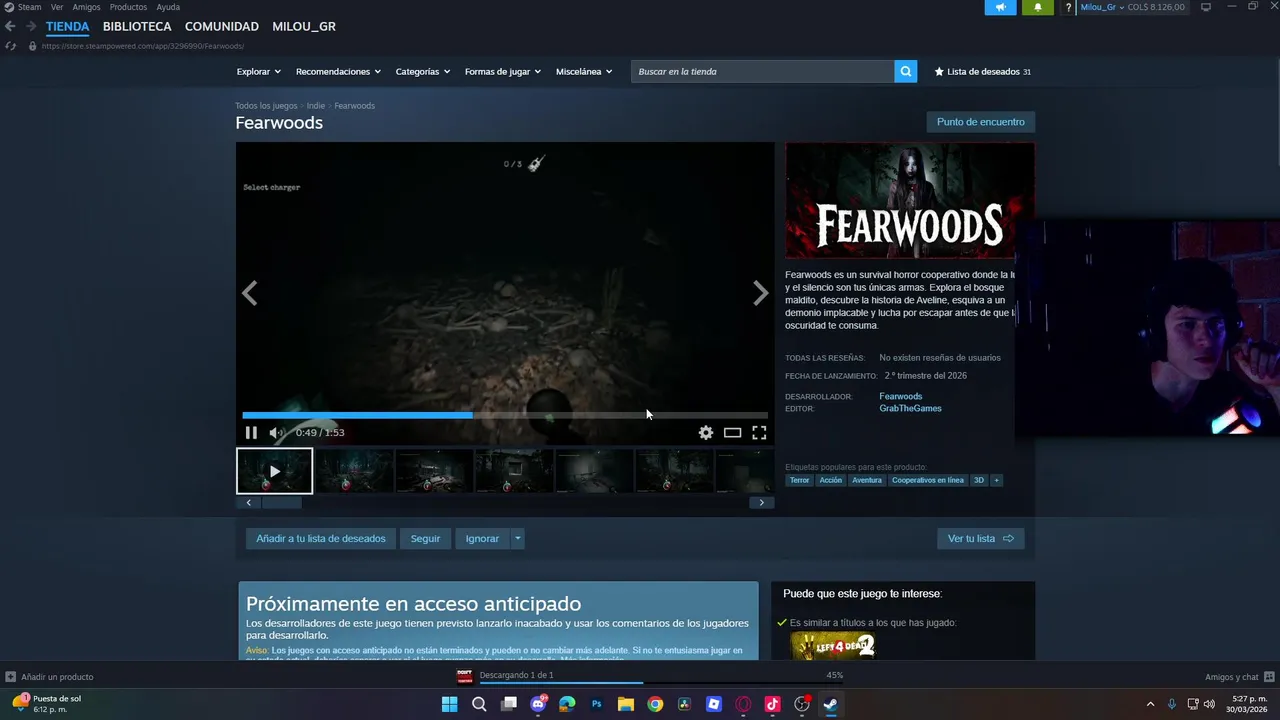Enter fullscreen on the trailer player
The image size is (1280, 720).
pyautogui.click(x=759, y=432)
